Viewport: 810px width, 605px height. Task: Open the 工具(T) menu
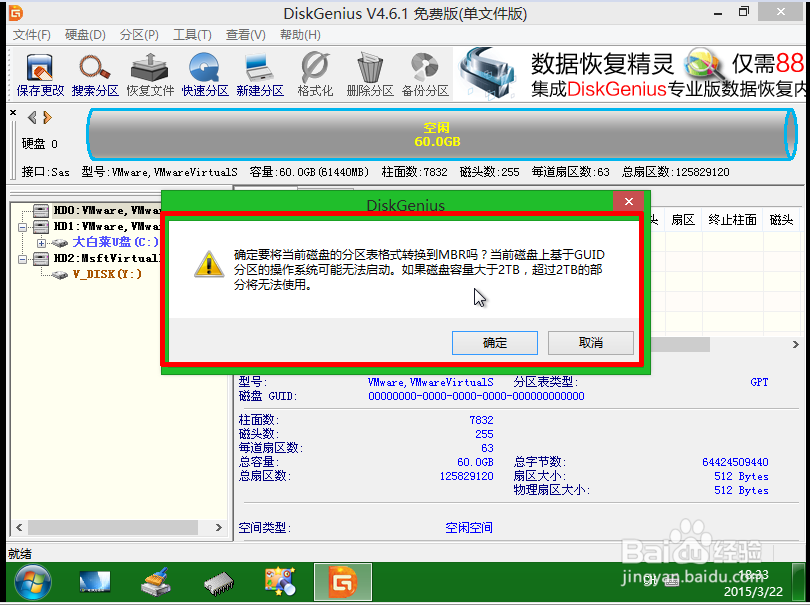(192, 35)
